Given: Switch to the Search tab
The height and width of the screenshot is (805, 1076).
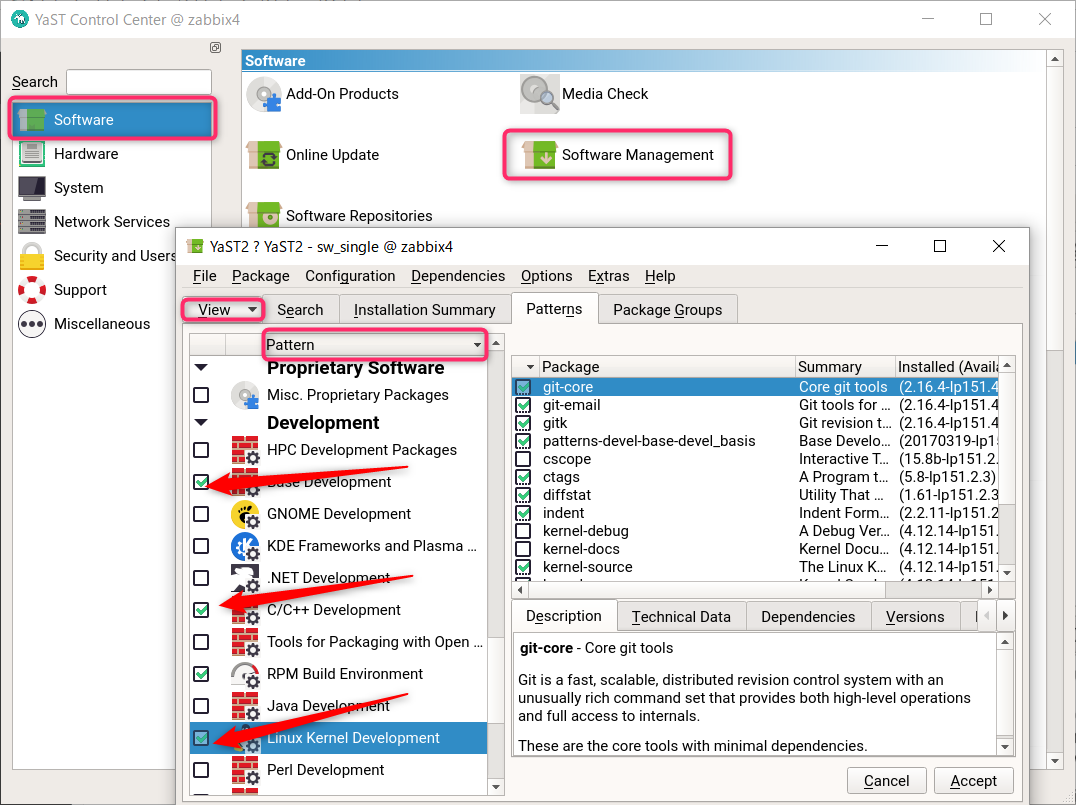Looking at the screenshot, I should click(300, 310).
